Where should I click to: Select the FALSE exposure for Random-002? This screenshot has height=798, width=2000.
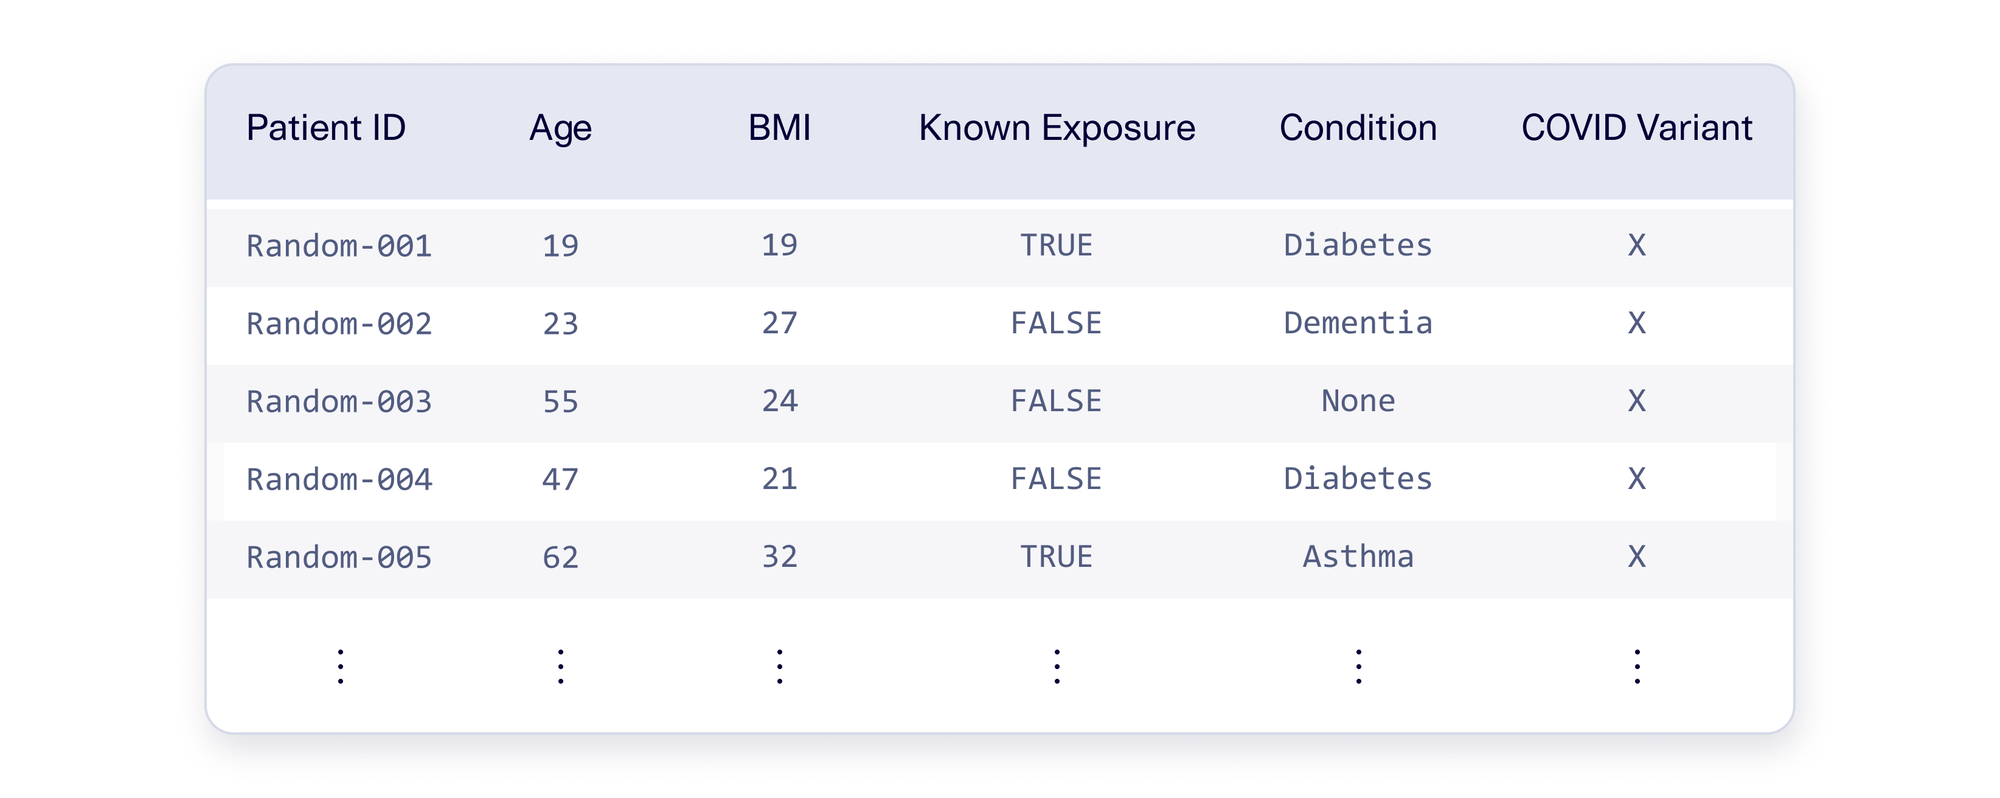click(1056, 323)
